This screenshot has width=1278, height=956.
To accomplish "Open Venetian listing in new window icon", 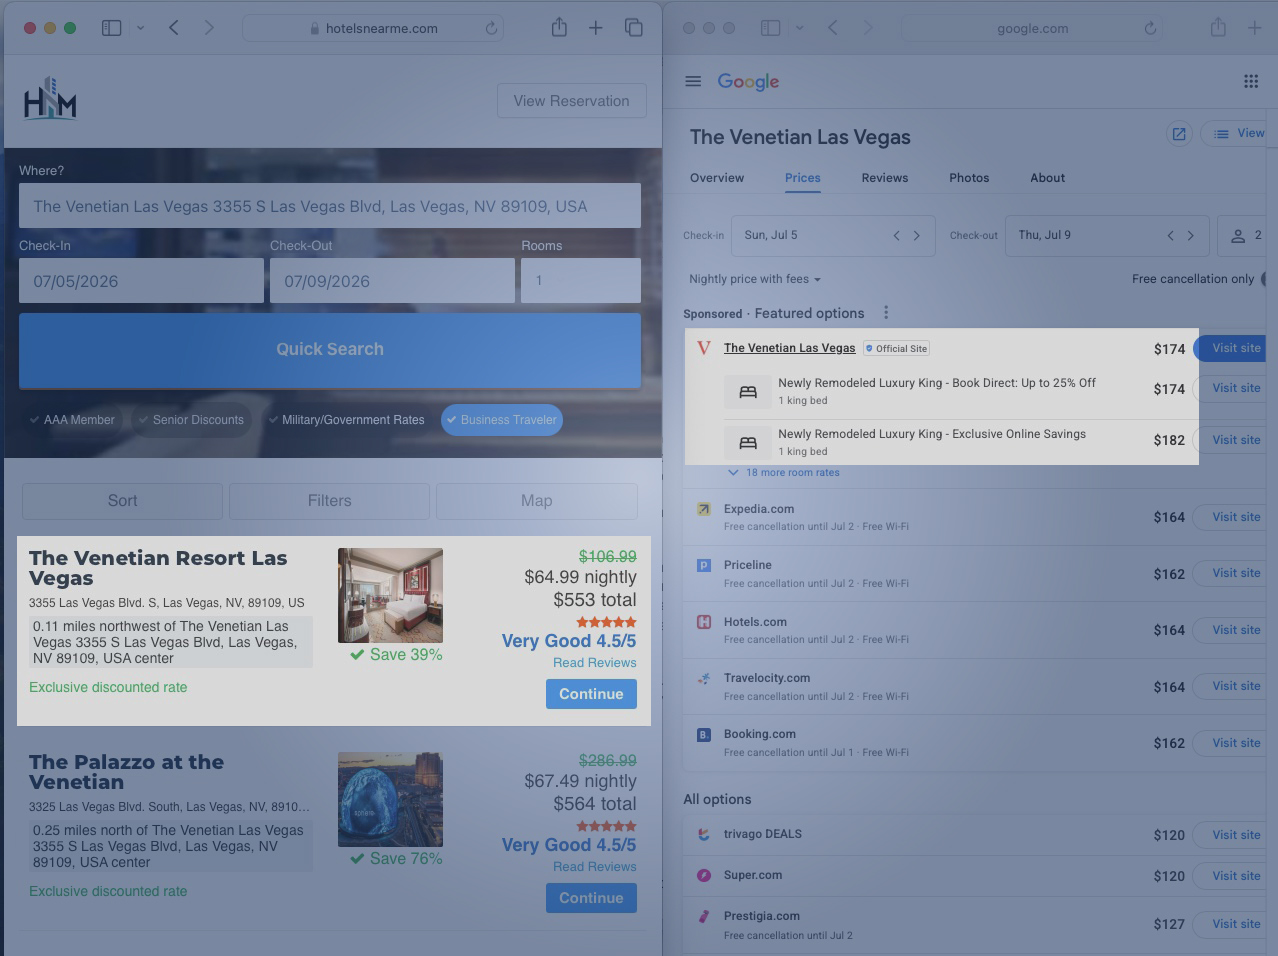I will 1179,134.
